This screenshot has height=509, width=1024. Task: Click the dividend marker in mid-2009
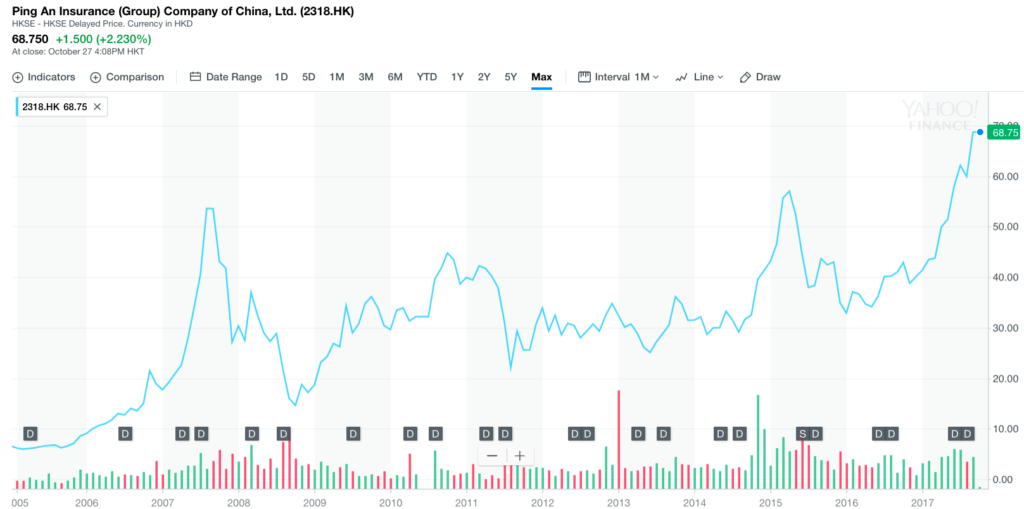(353, 433)
